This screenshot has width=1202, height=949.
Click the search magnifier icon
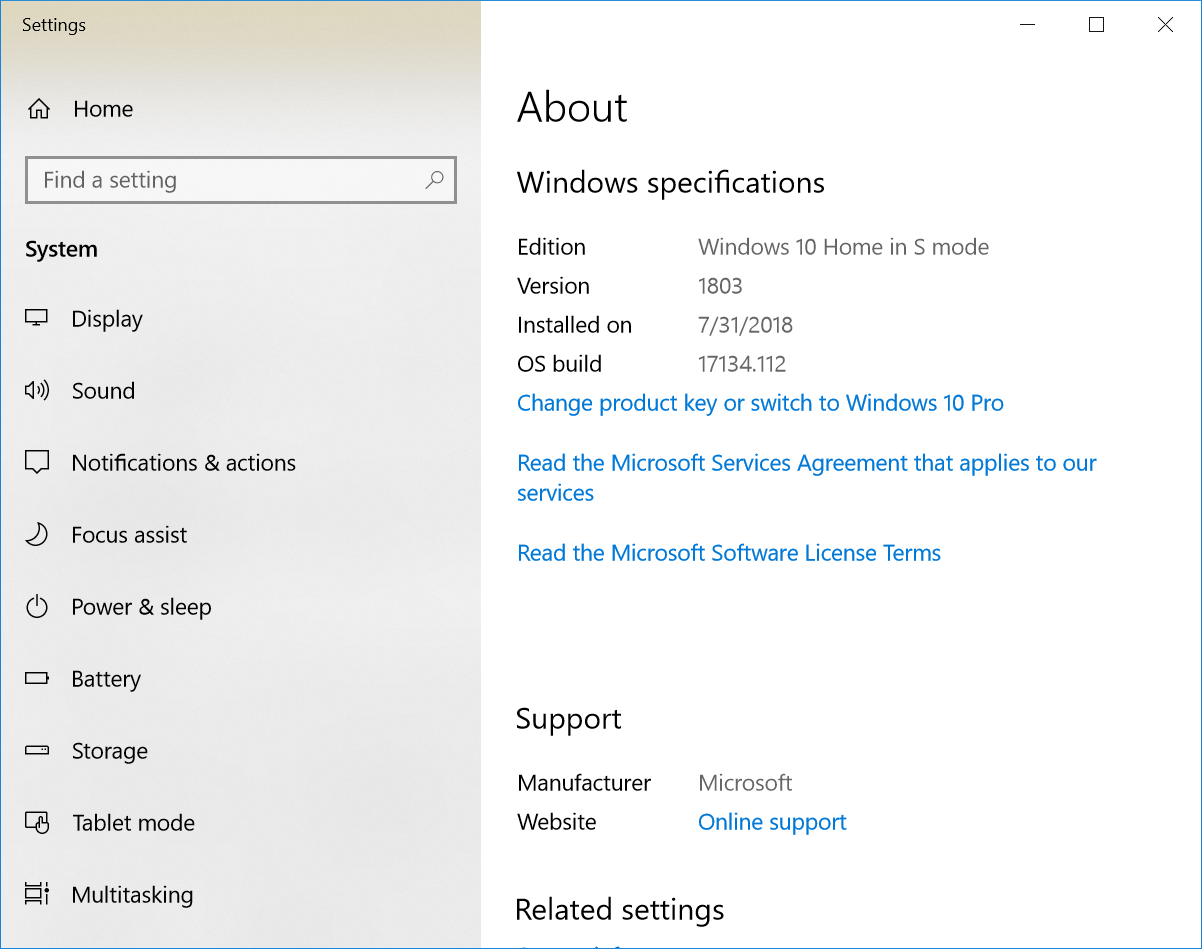(x=434, y=180)
